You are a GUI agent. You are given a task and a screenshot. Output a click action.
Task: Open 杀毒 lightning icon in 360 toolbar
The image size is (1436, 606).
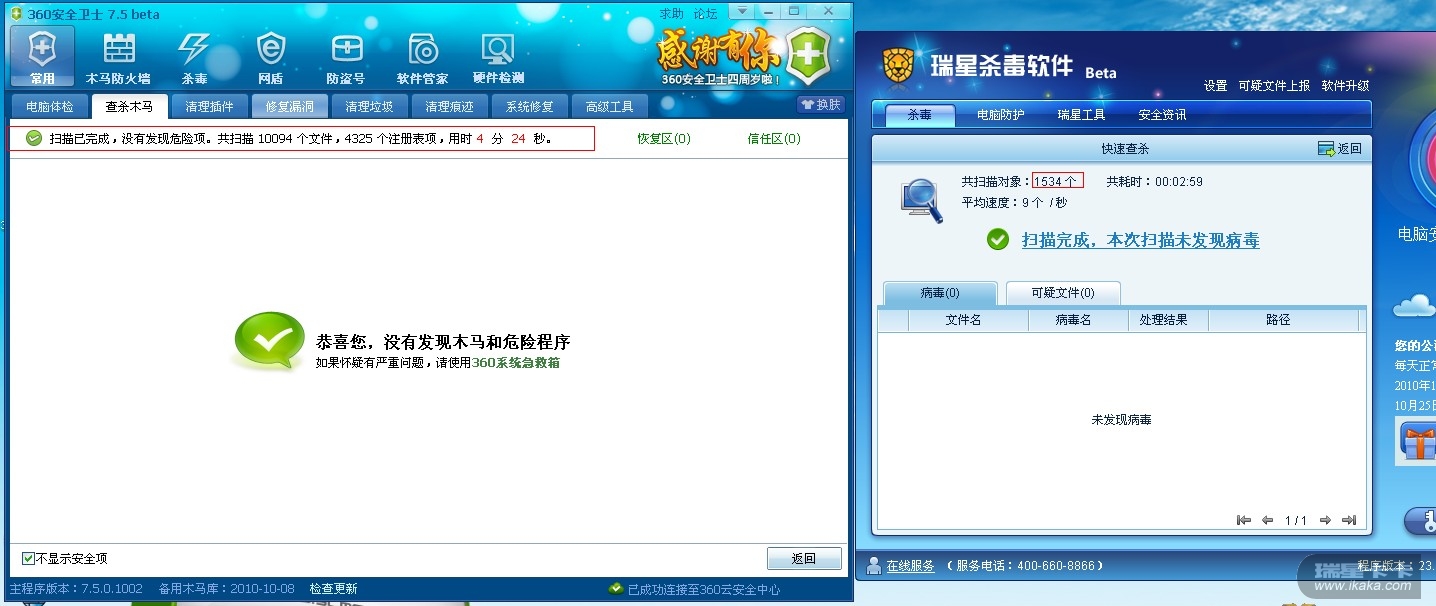click(194, 57)
